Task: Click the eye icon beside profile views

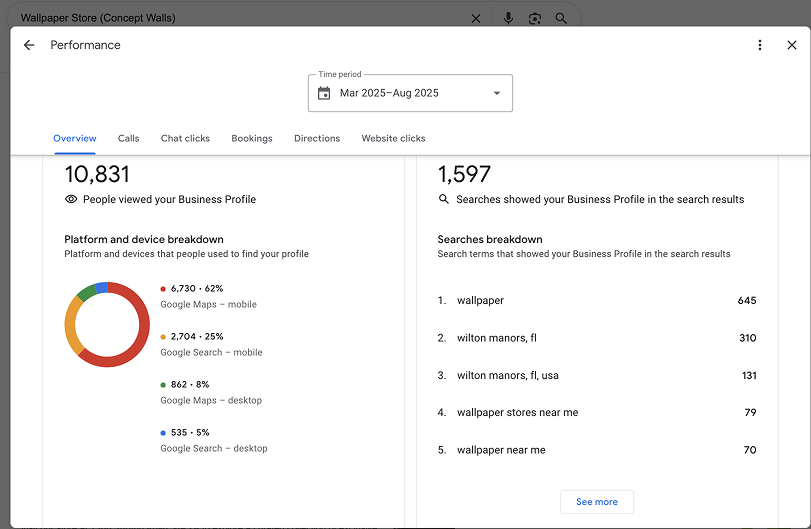Action: [x=71, y=199]
